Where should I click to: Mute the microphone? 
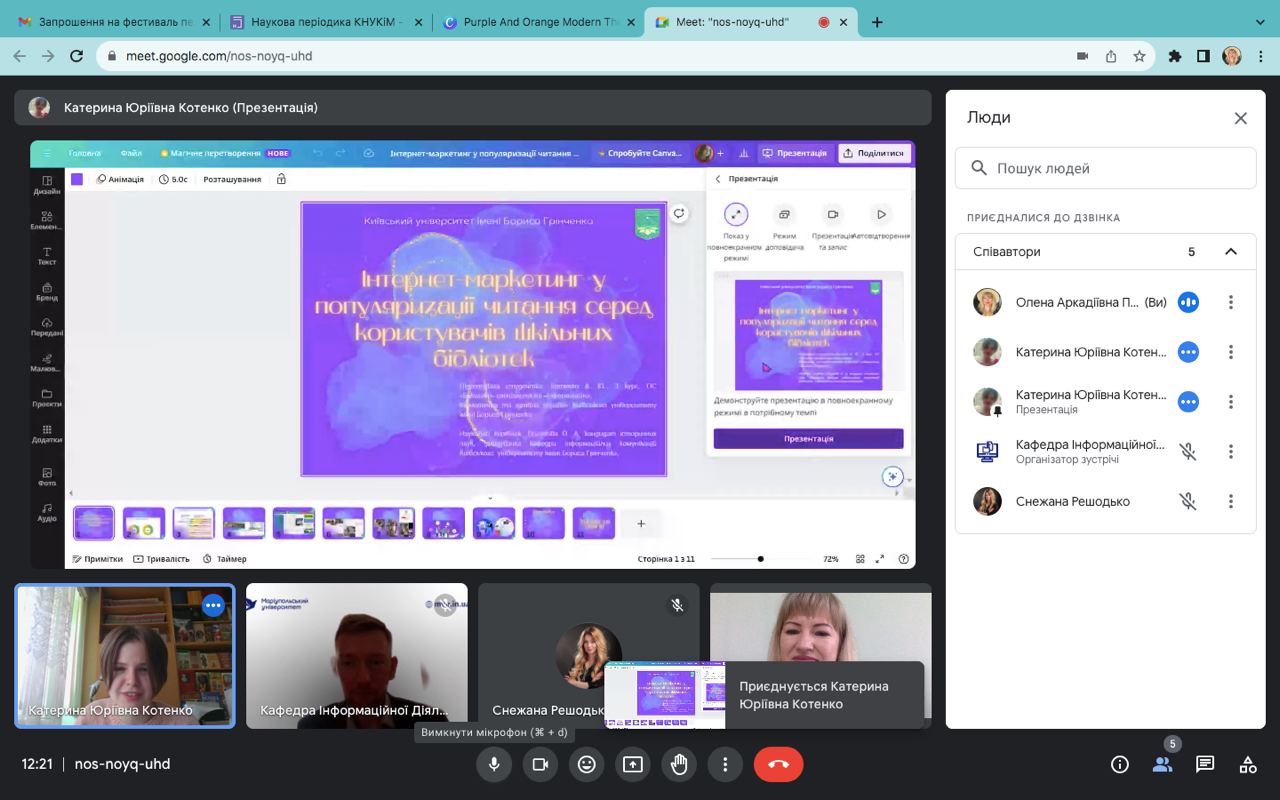coord(494,764)
